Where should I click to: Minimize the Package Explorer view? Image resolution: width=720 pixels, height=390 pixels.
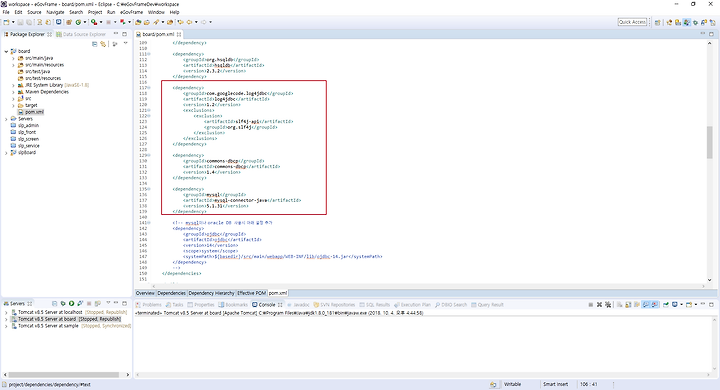[x=116, y=34]
